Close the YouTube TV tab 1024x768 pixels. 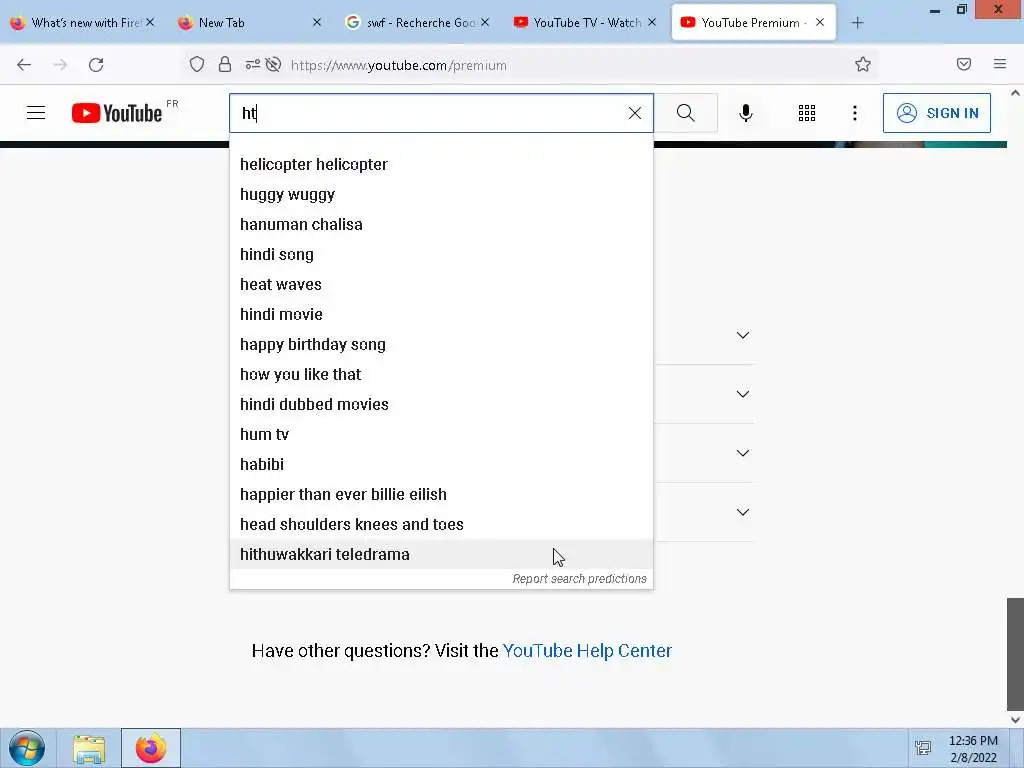coord(652,22)
